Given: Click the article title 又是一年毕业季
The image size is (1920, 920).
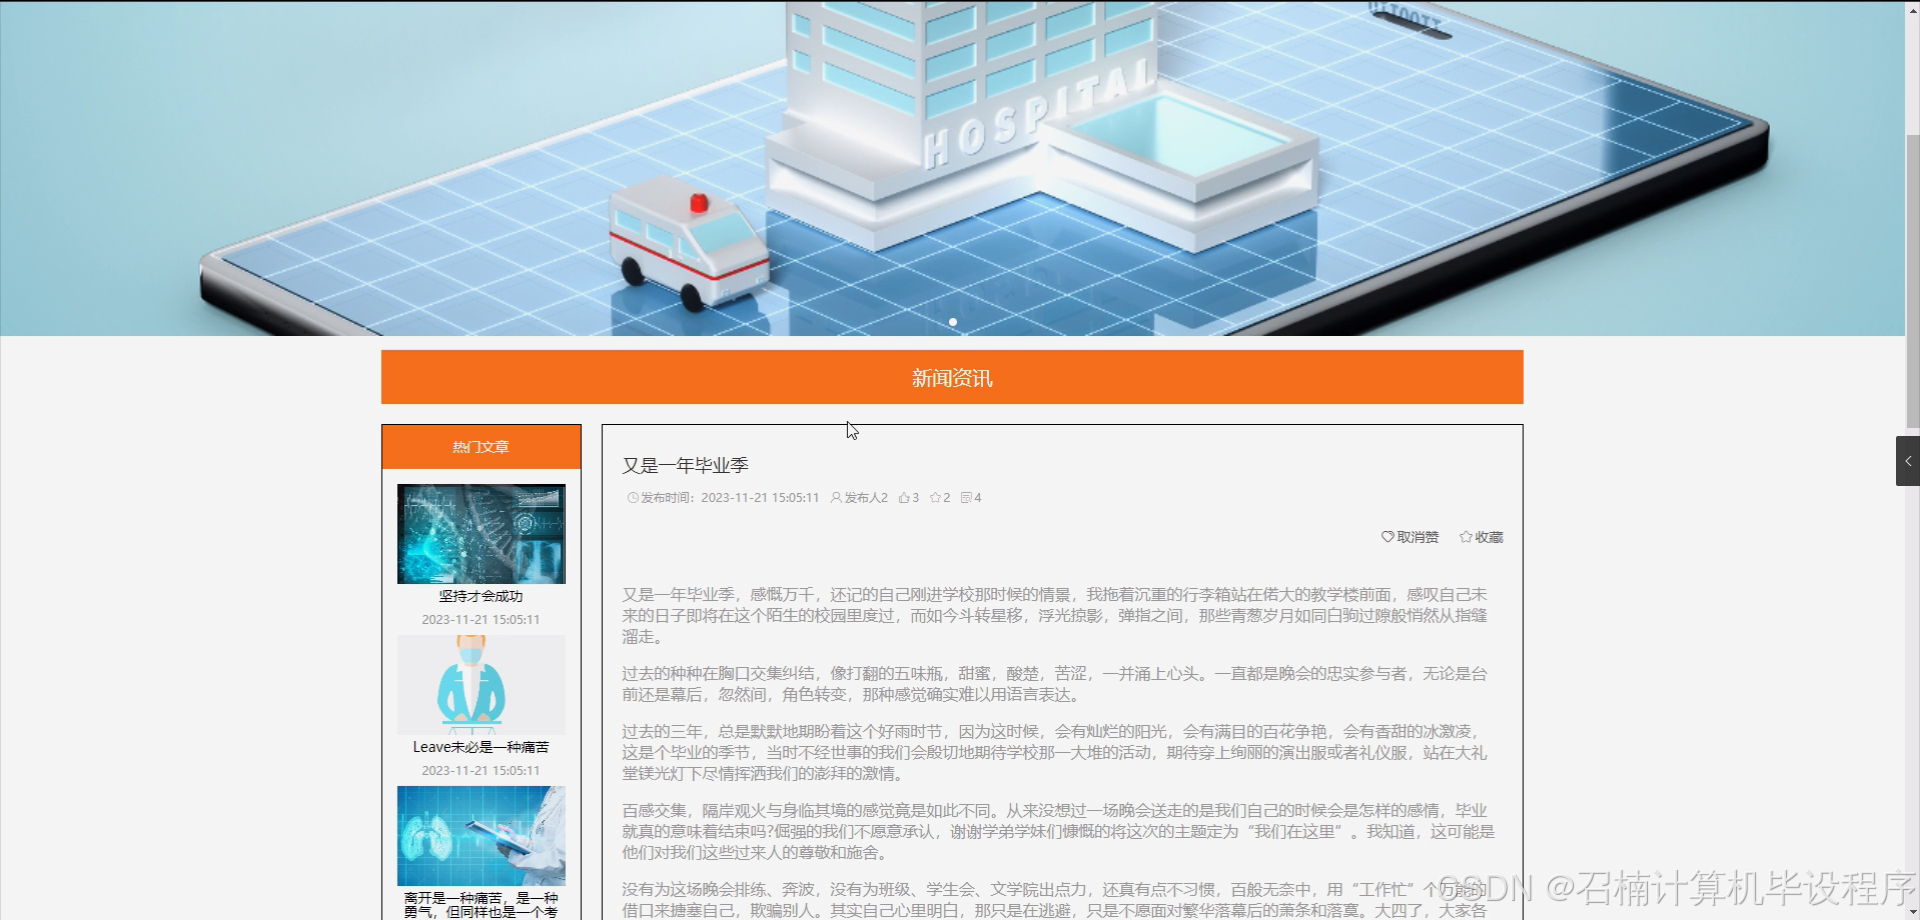Looking at the screenshot, I should click(x=686, y=465).
